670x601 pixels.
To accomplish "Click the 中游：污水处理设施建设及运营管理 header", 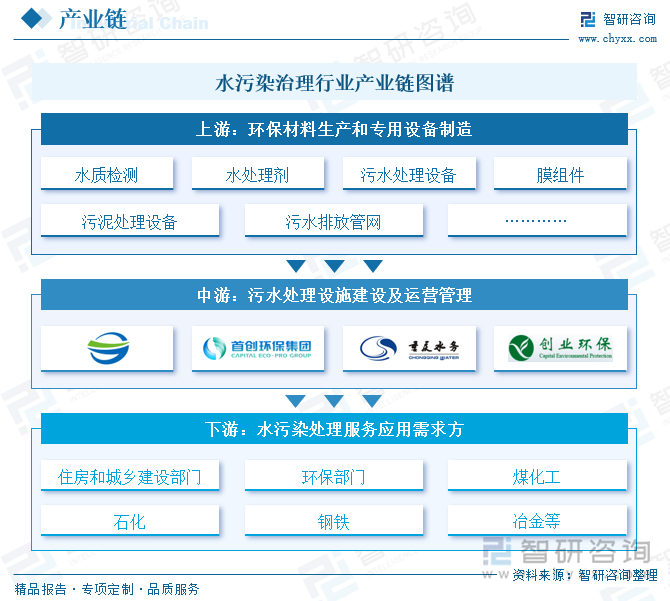I will (334, 295).
